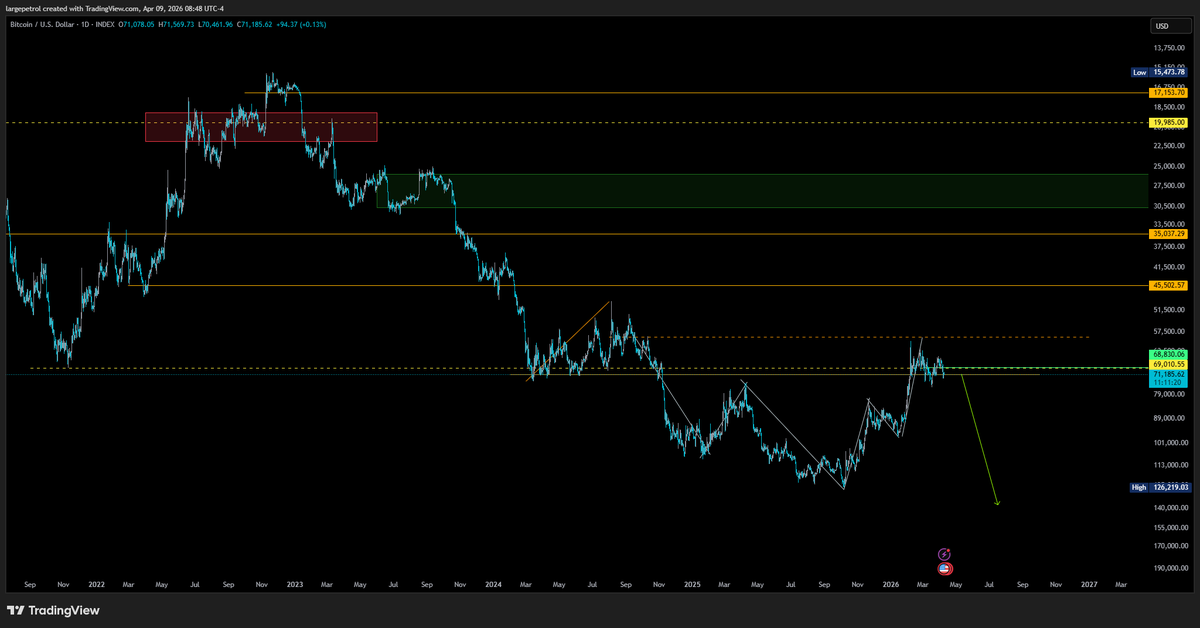
Task: Click the 155,000.00 price scale label
Action: (1170, 527)
